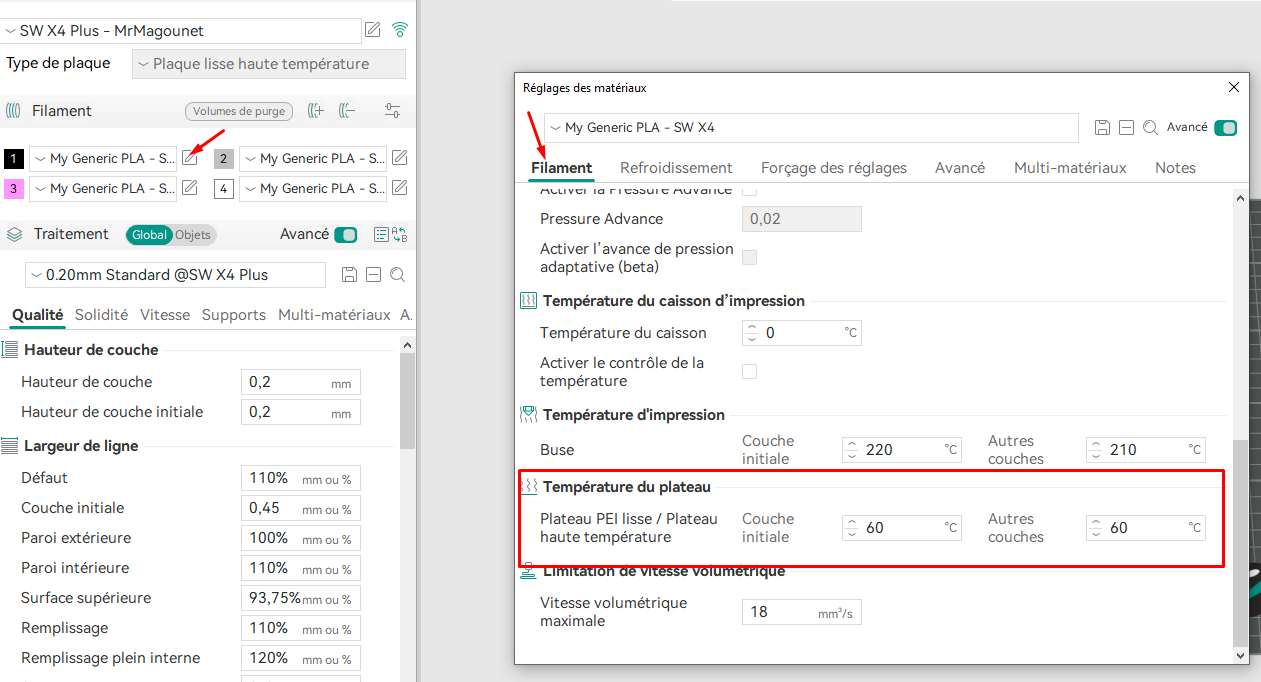Open filament settings sliders icon

(392, 111)
